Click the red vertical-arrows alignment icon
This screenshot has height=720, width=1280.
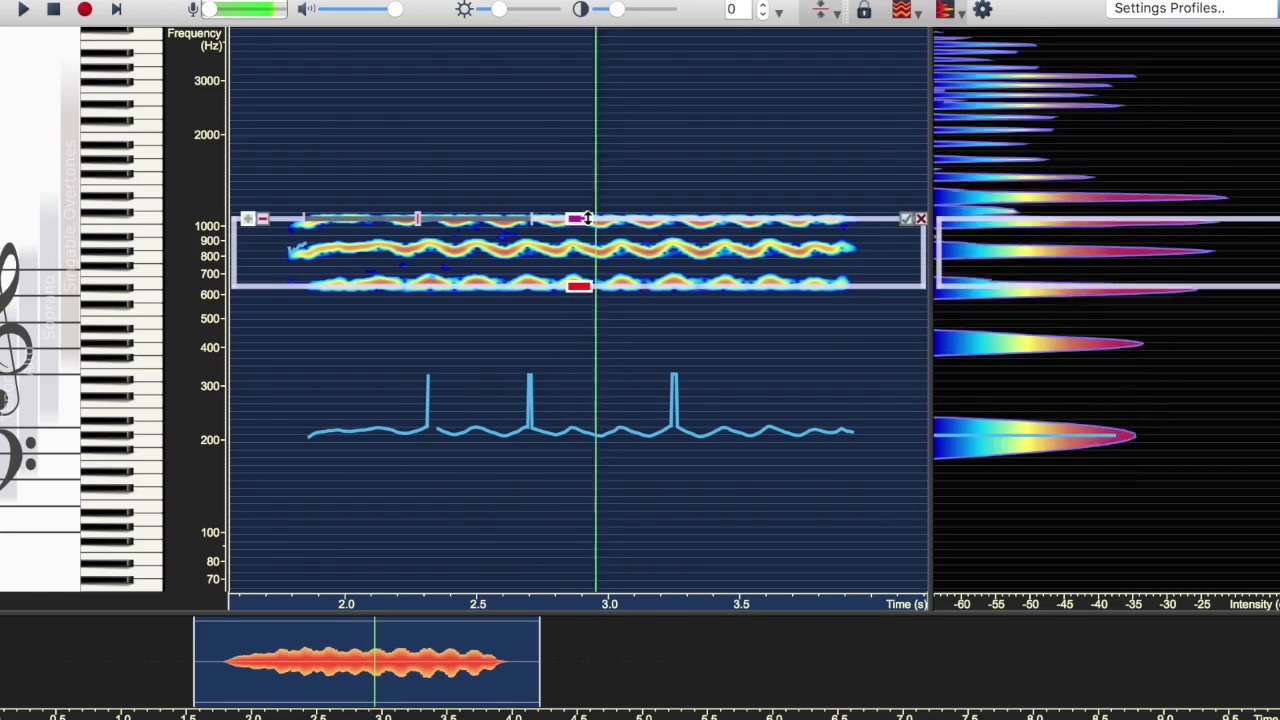(x=820, y=9)
